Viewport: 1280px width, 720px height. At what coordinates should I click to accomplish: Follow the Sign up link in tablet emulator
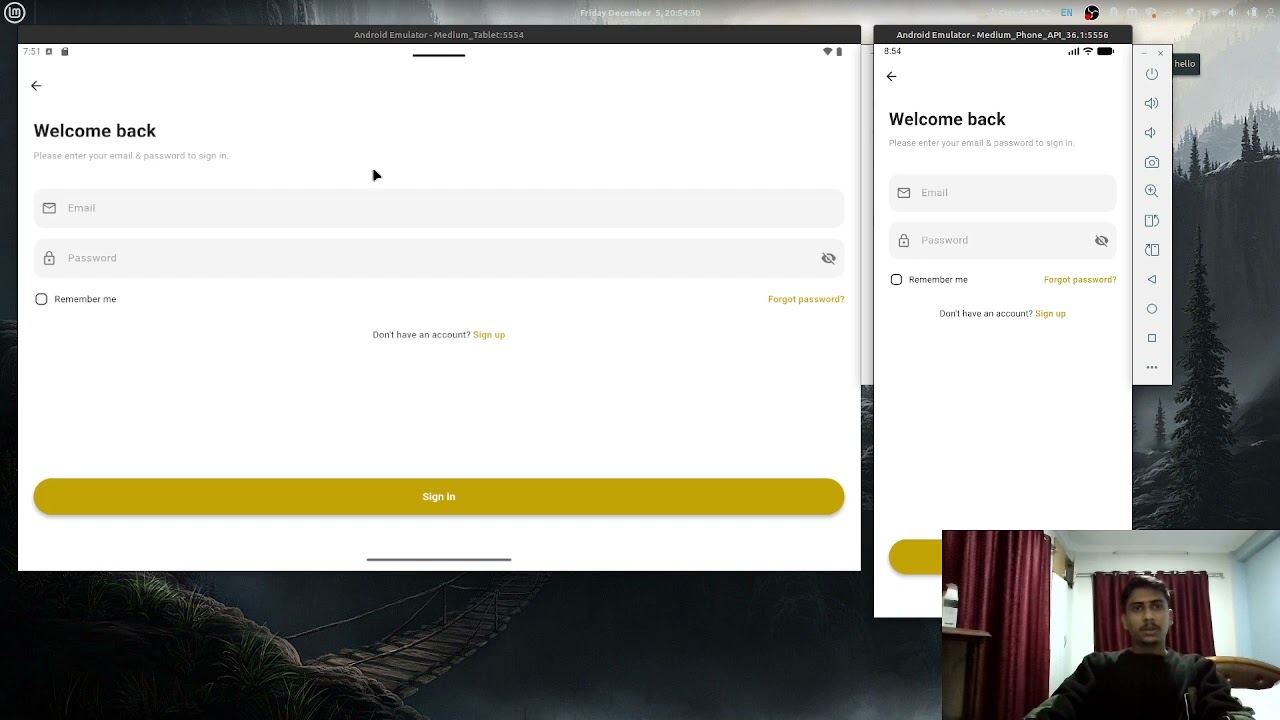point(489,335)
